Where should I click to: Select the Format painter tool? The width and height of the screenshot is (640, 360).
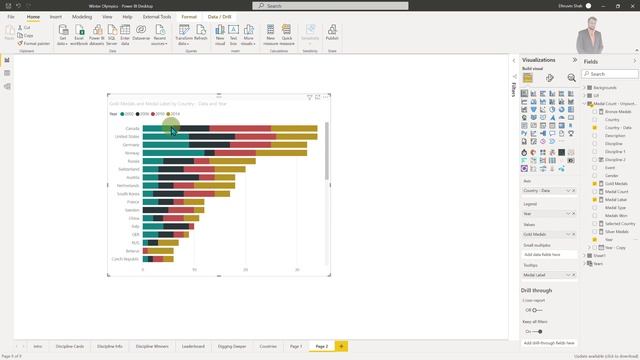point(33,43)
